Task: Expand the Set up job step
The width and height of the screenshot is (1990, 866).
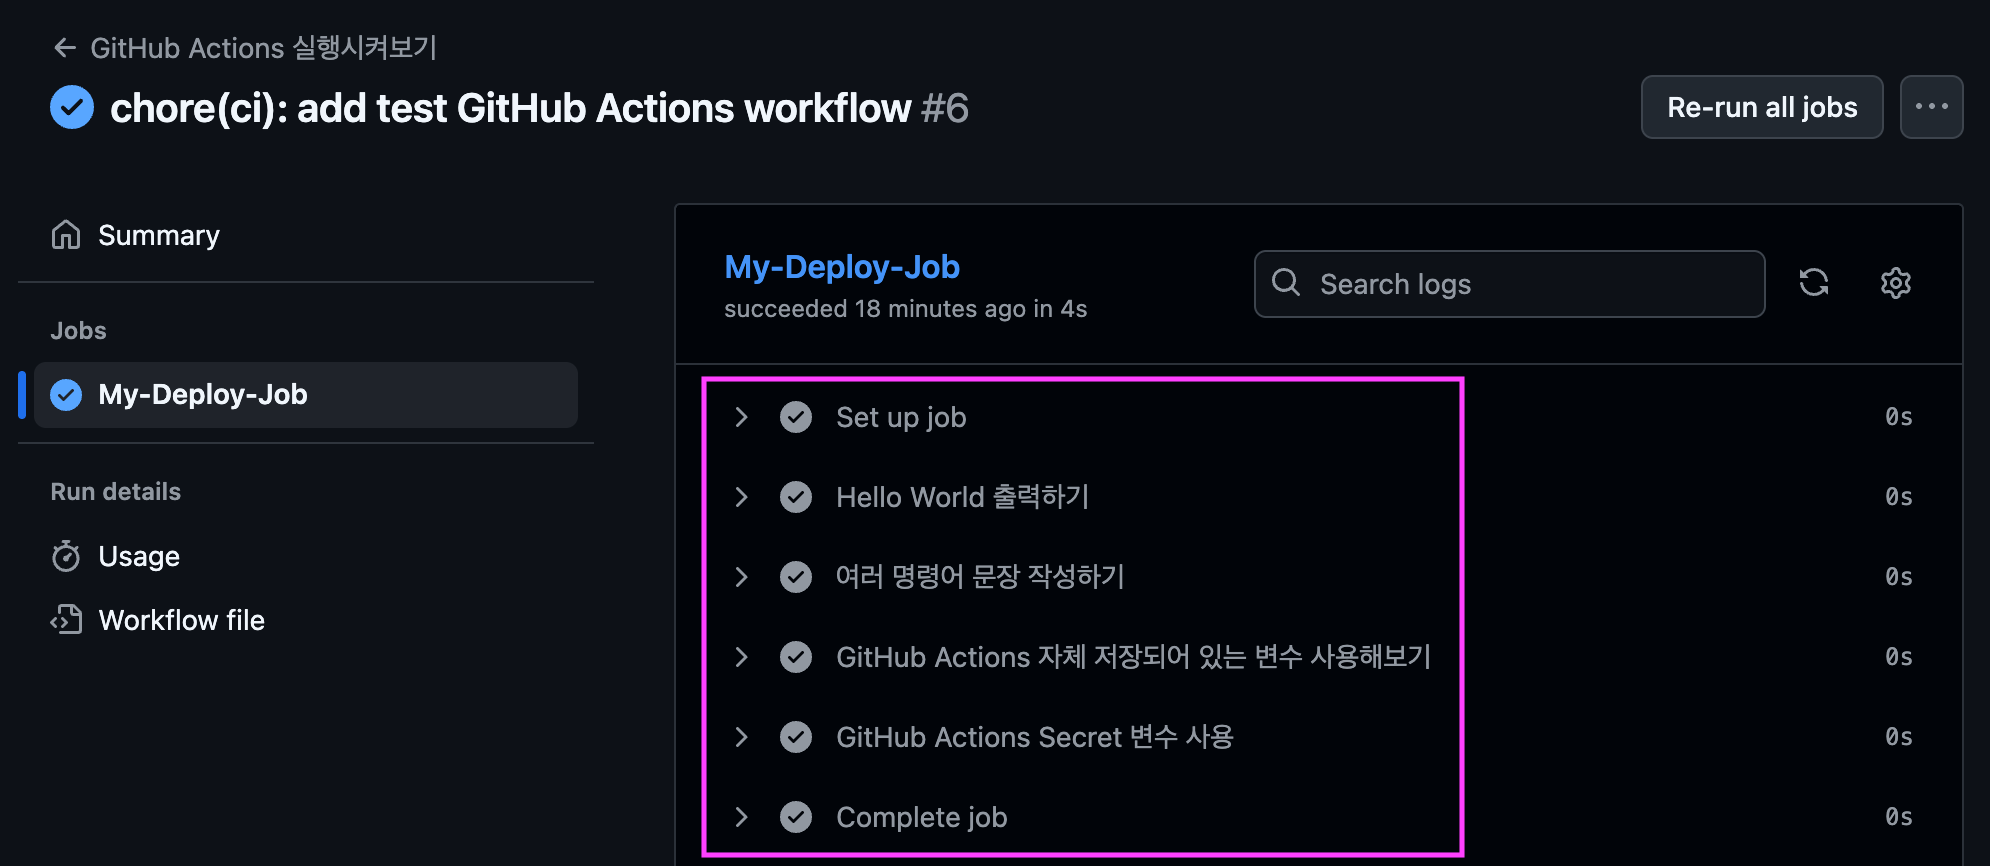Action: 741,417
